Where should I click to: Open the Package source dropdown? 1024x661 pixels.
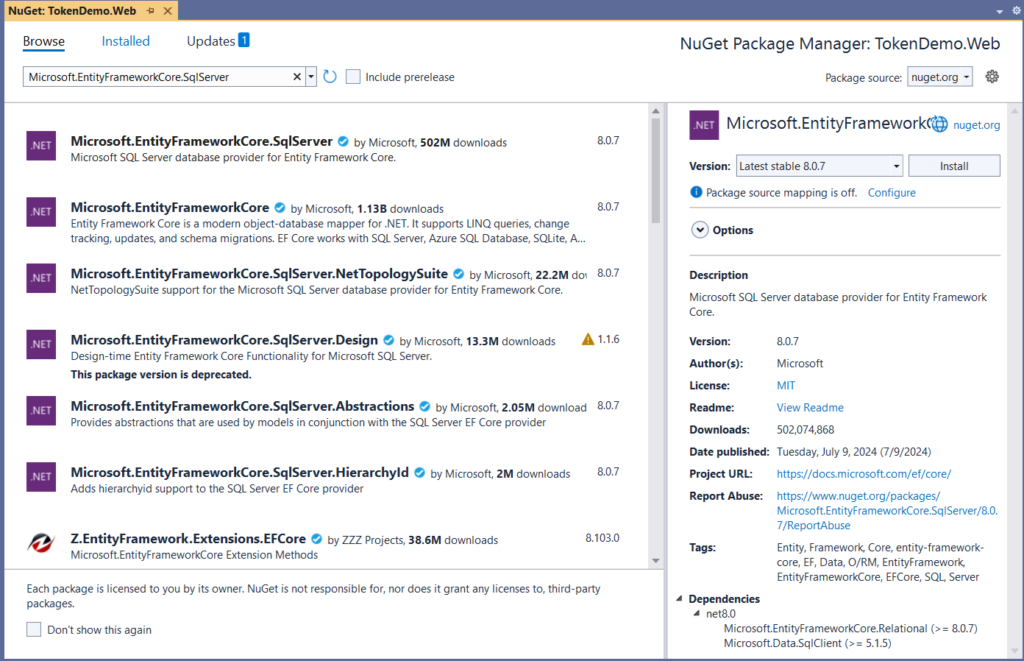[x=940, y=76]
